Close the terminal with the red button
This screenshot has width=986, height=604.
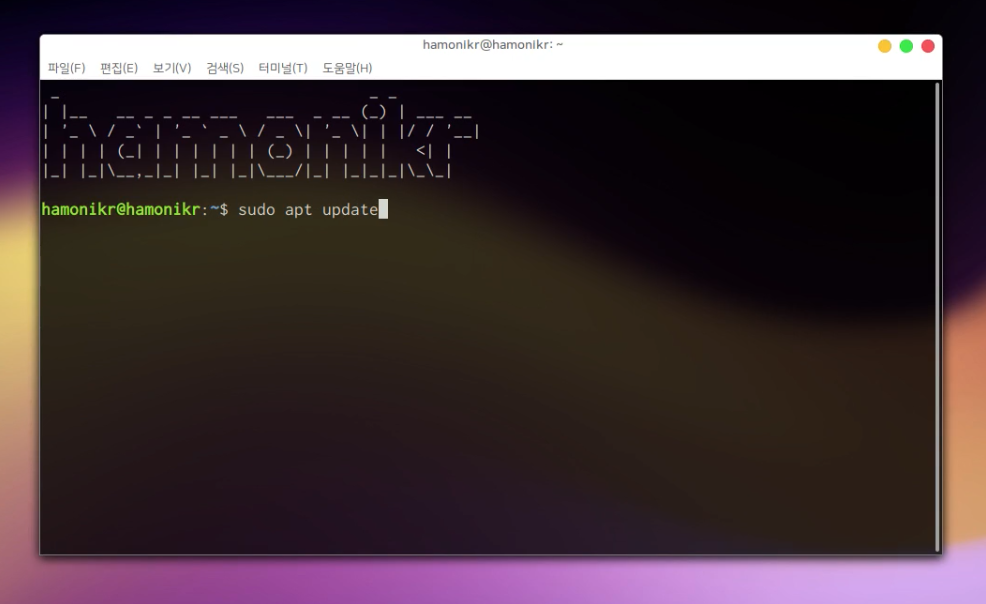tap(928, 46)
